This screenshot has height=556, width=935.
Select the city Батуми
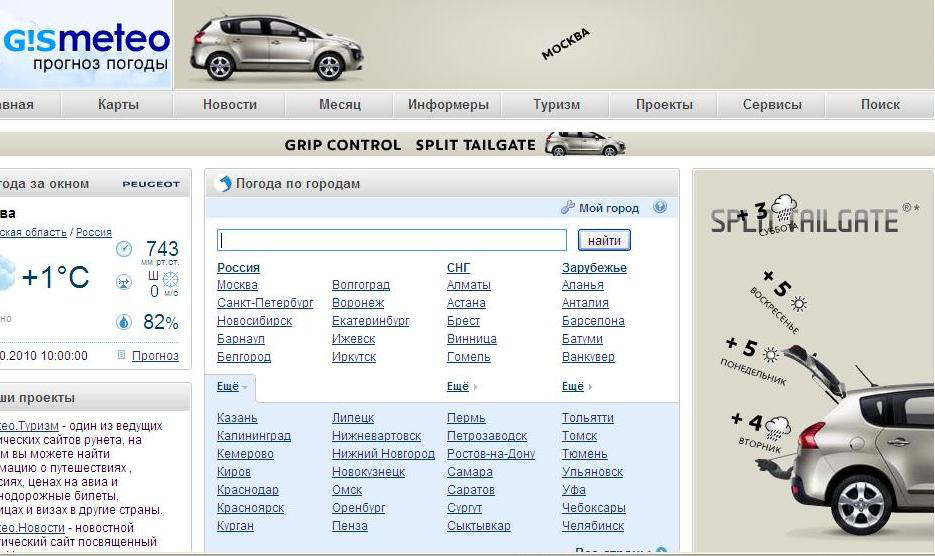(x=582, y=339)
